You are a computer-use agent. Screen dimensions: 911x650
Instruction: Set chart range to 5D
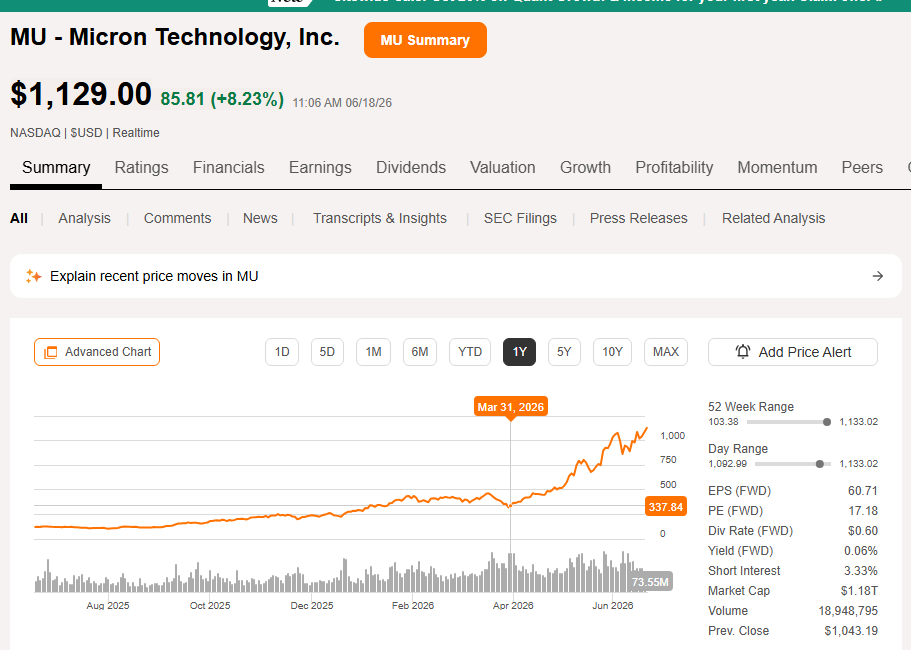pos(327,352)
